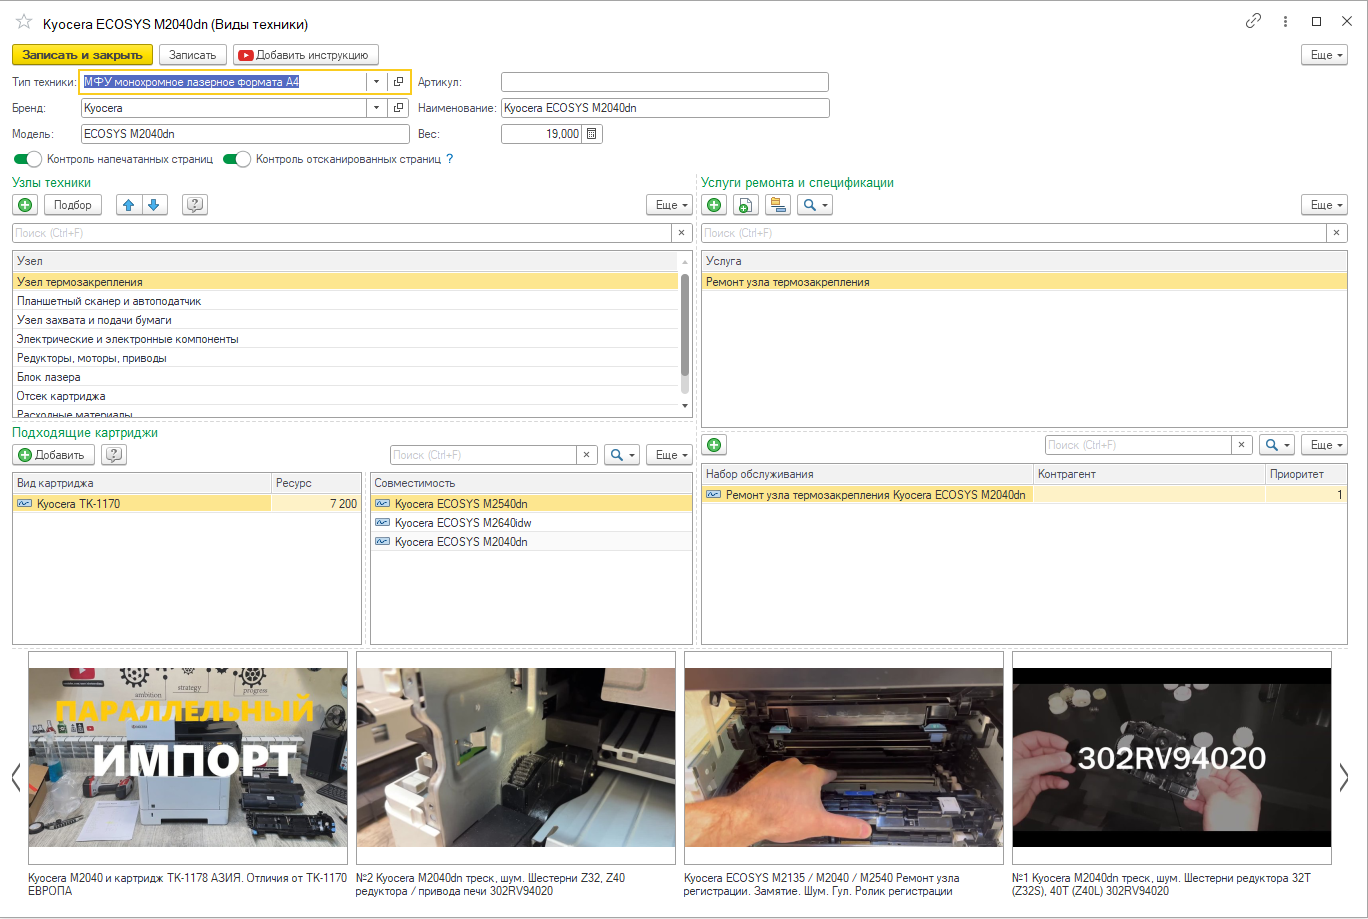Show the help question mark for scanned pages
The height and width of the screenshot is (919, 1368).
pos(450,159)
